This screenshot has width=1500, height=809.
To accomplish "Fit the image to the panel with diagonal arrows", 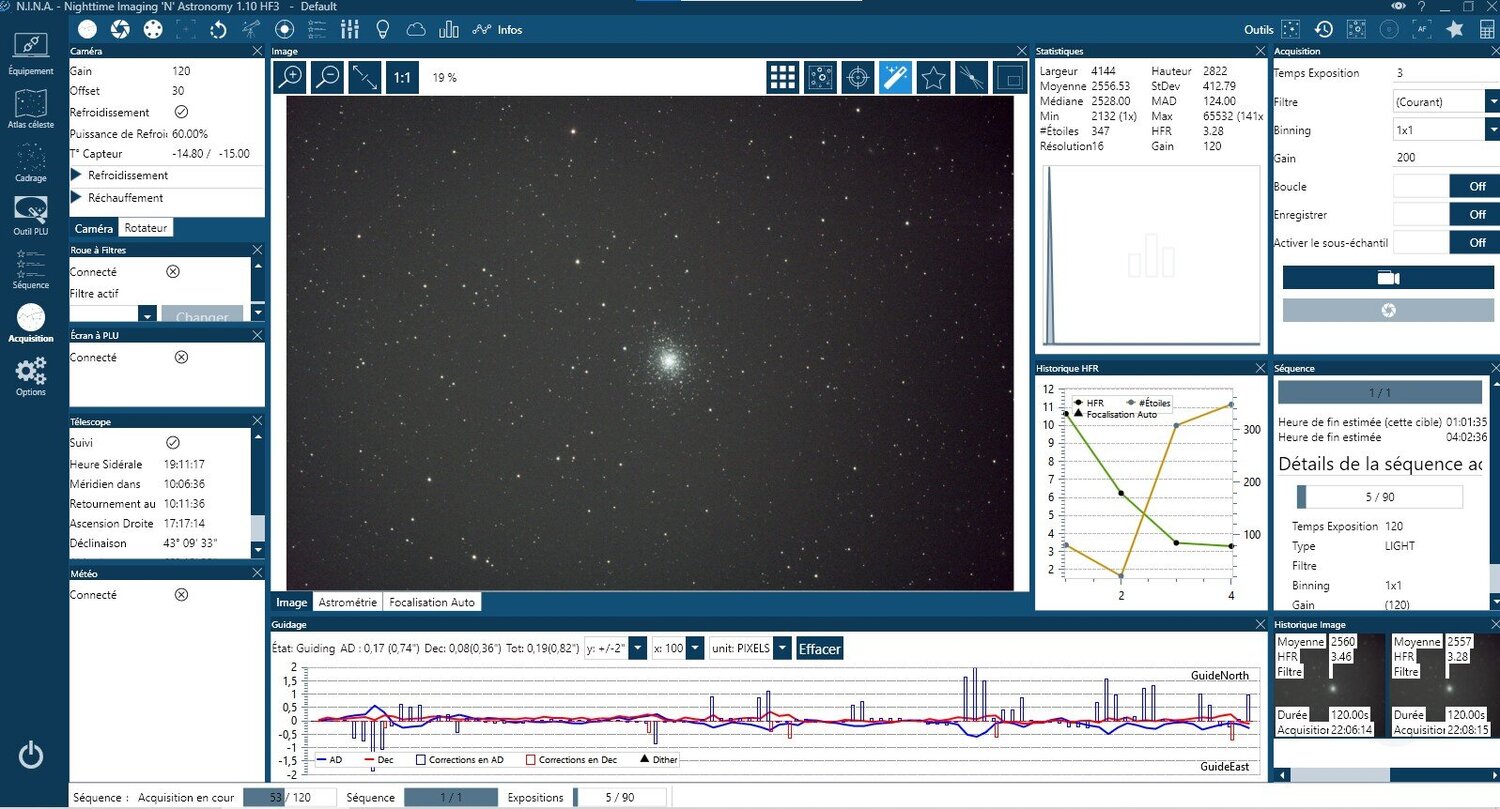I will tap(364, 77).
